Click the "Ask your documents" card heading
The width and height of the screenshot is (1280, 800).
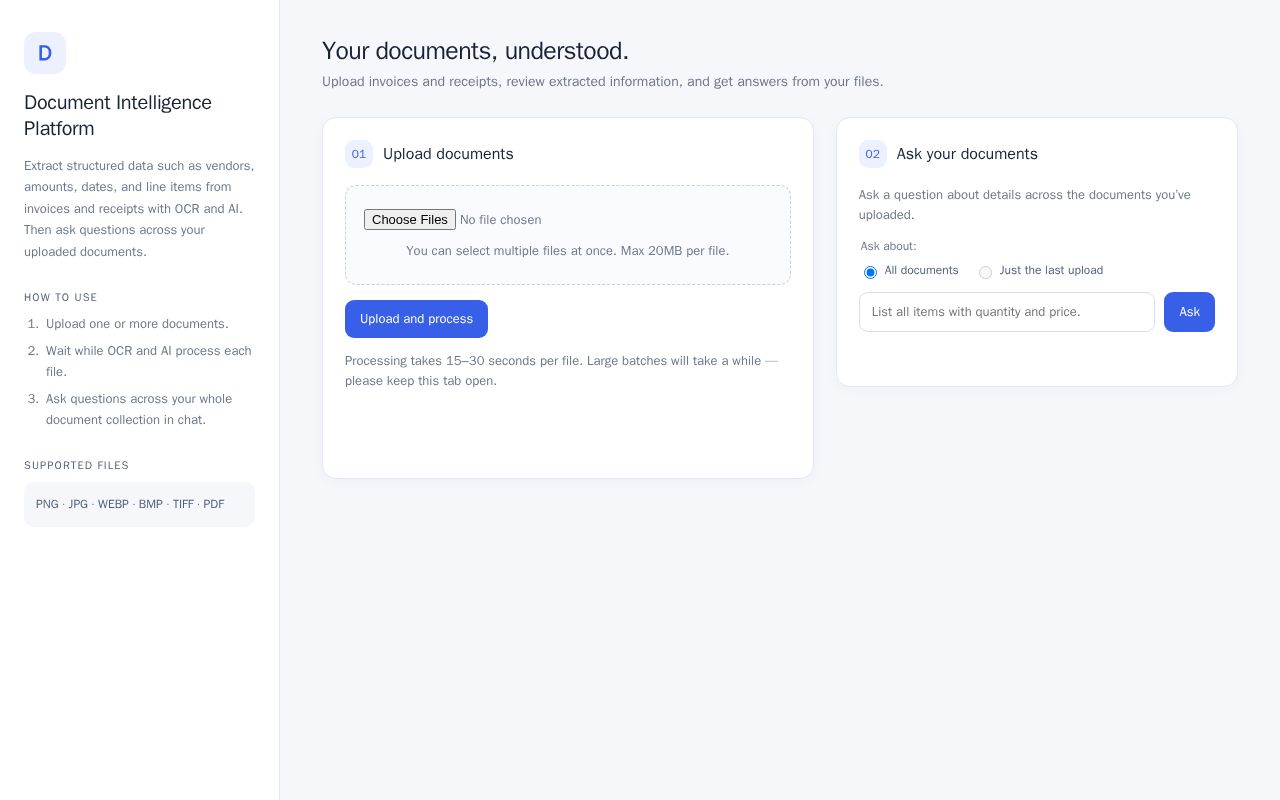pos(967,154)
